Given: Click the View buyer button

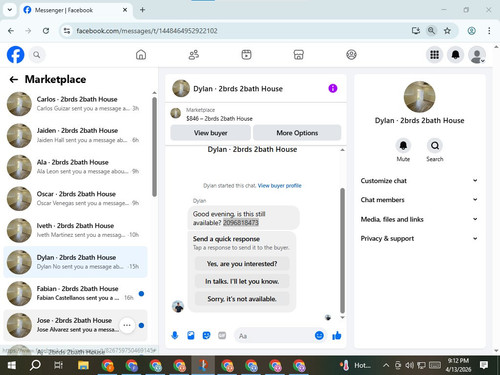Looking at the screenshot, I should click(x=211, y=133).
